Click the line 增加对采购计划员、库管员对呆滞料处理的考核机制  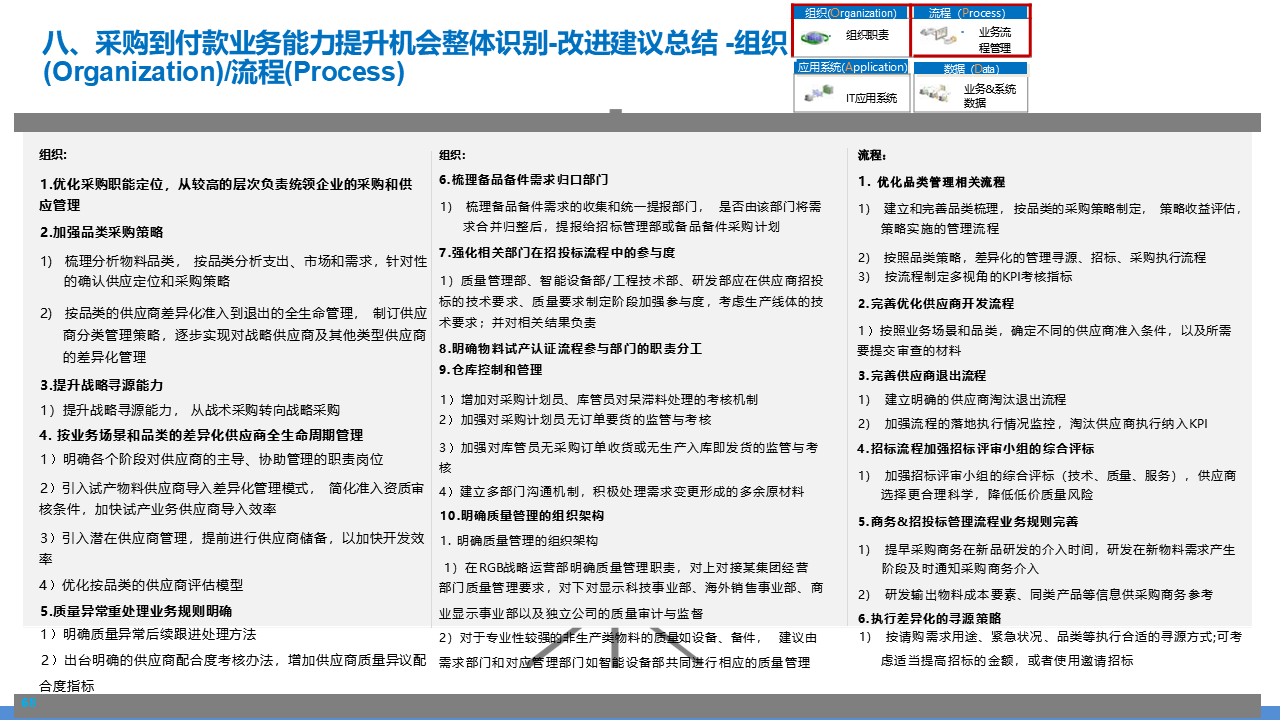[x=598, y=399]
